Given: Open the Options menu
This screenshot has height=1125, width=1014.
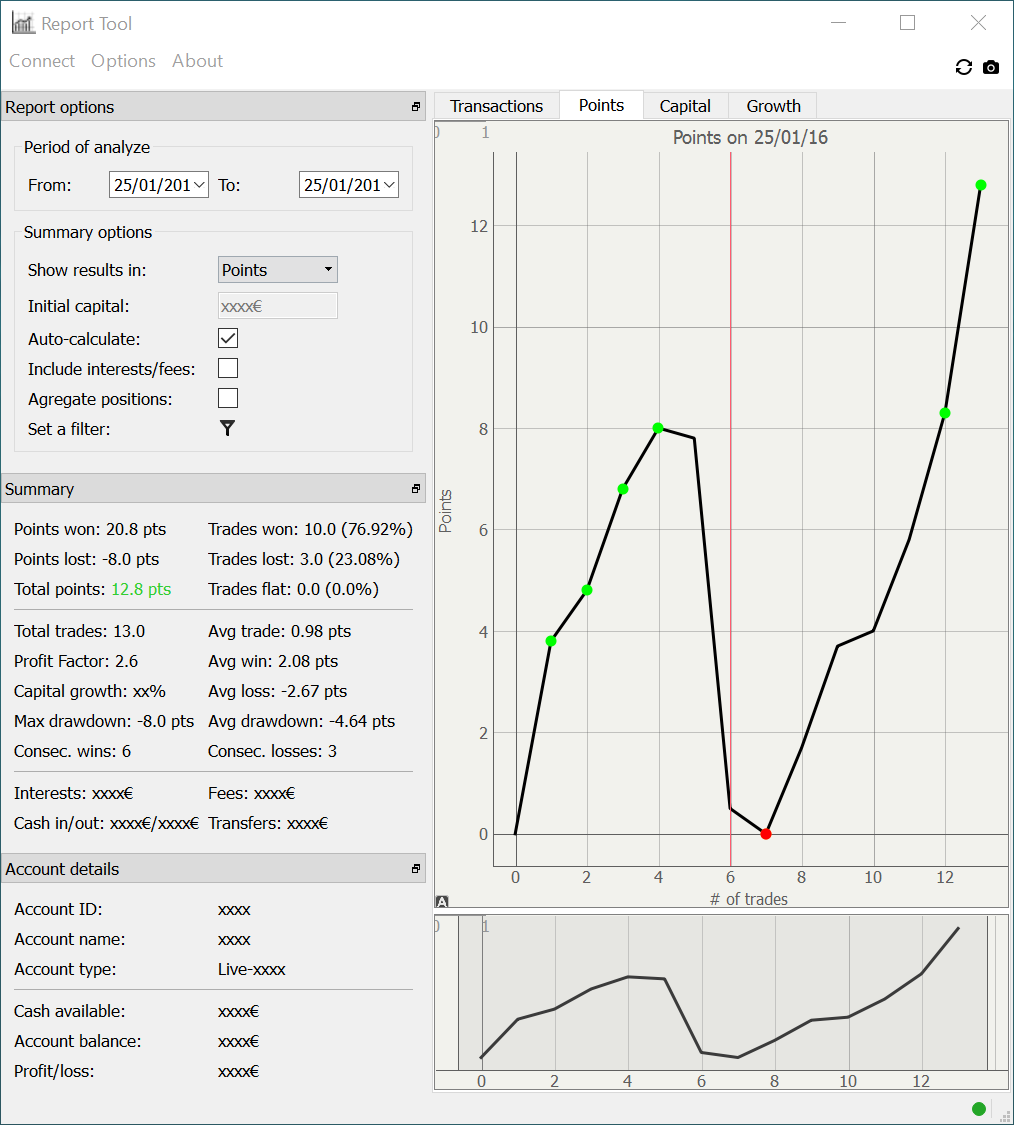Looking at the screenshot, I should click(x=123, y=61).
